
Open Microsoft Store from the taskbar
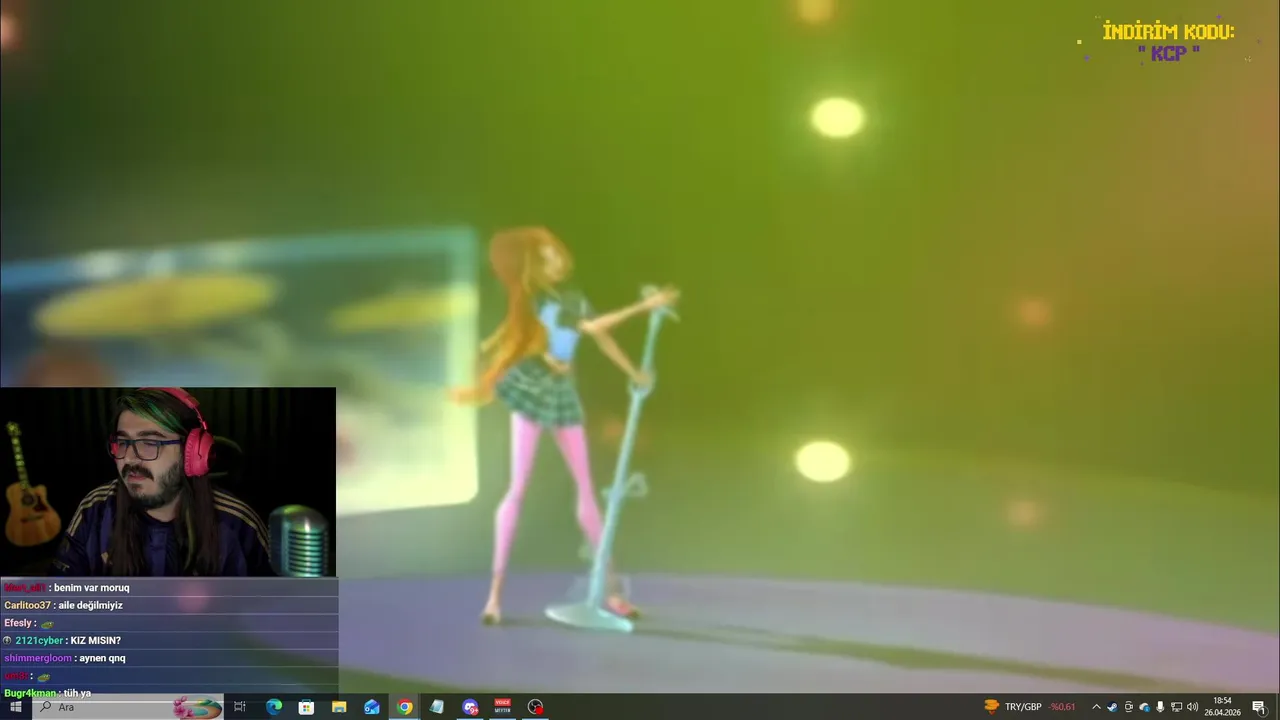(x=307, y=707)
